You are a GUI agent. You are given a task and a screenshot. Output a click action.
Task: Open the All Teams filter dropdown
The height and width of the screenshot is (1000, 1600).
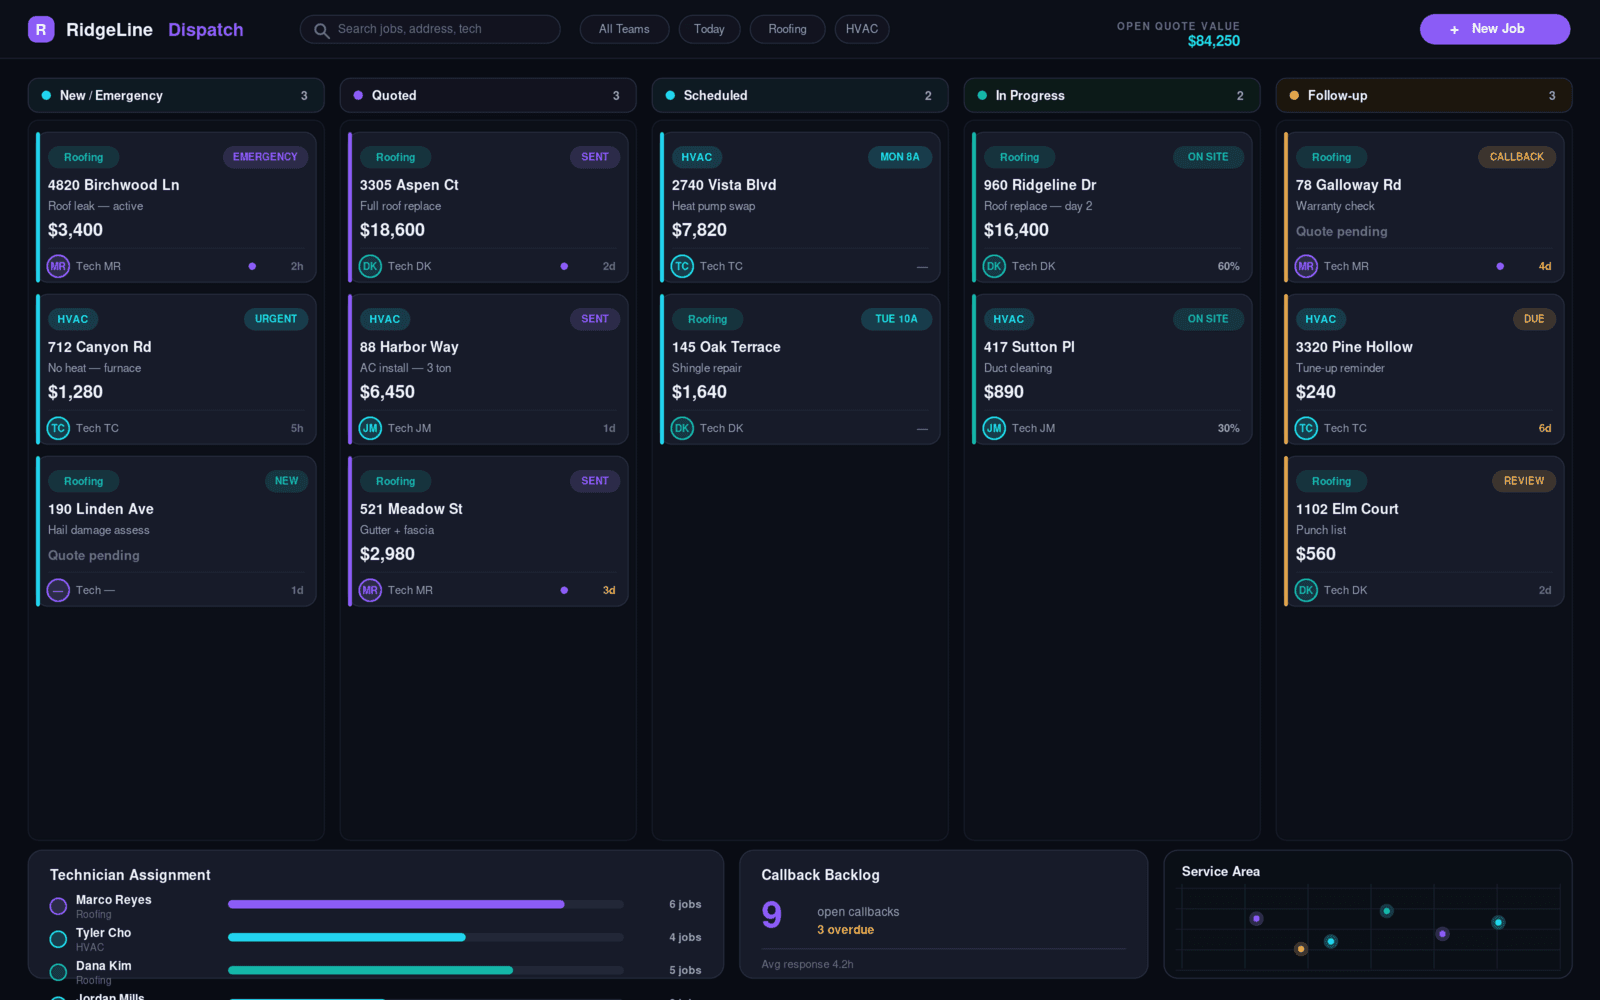coord(624,29)
